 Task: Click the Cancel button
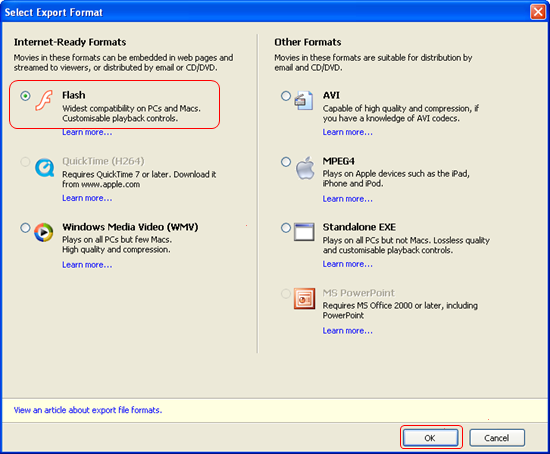coord(497,438)
